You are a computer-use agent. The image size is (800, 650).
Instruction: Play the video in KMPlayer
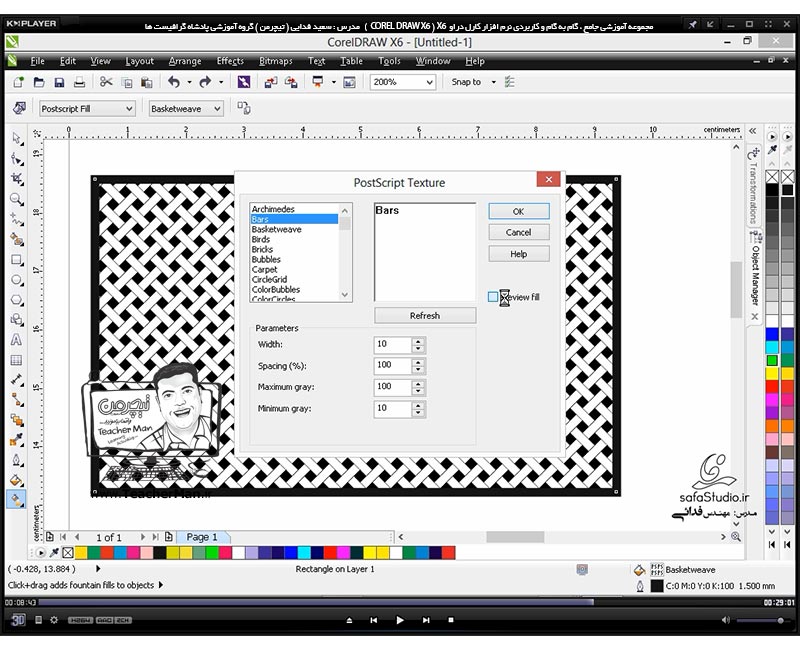(x=399, y=620)
